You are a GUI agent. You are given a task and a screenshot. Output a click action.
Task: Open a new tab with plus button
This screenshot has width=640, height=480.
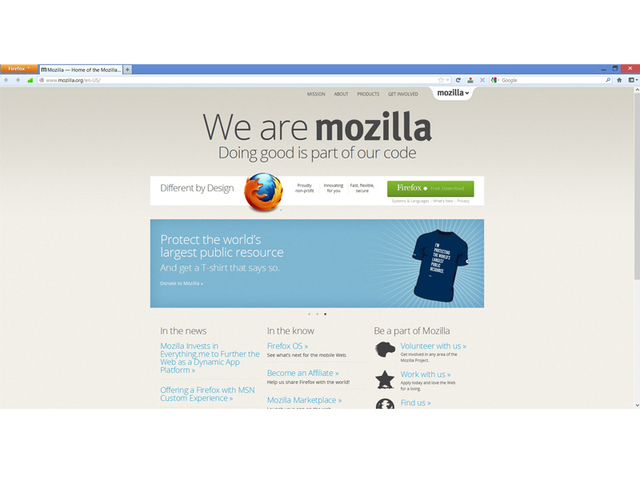(127, 69)
